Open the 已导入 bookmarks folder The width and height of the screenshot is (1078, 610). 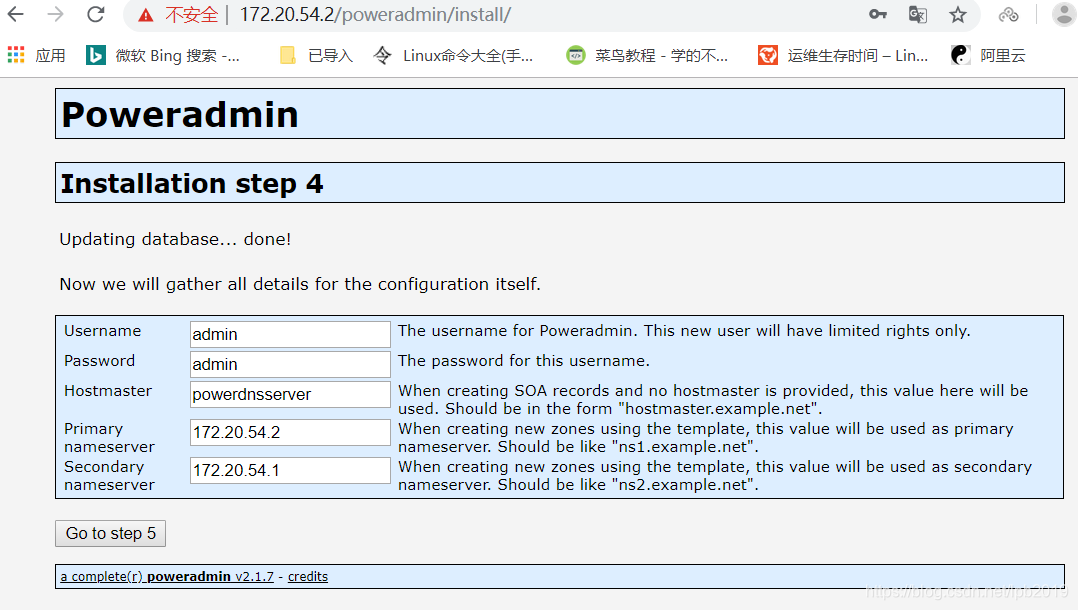[317, 55]
